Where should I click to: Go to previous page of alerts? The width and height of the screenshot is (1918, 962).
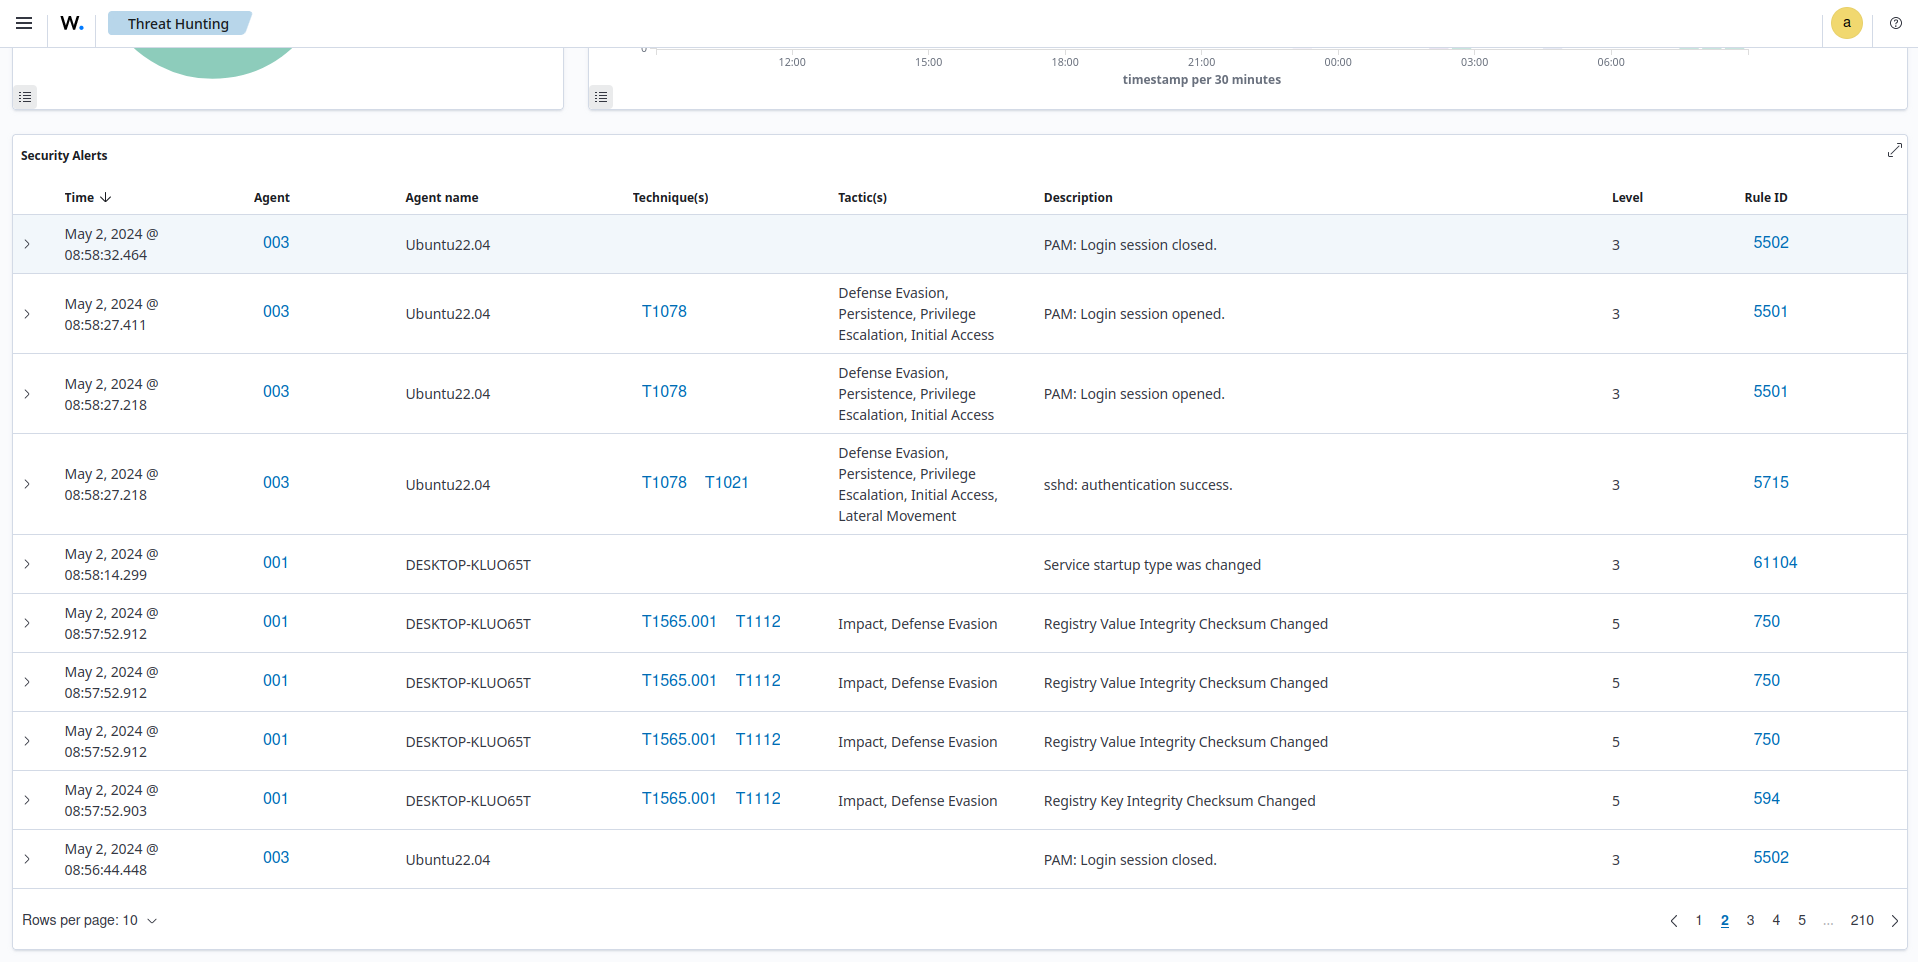pyautogui.click(x=1673, y=921)
